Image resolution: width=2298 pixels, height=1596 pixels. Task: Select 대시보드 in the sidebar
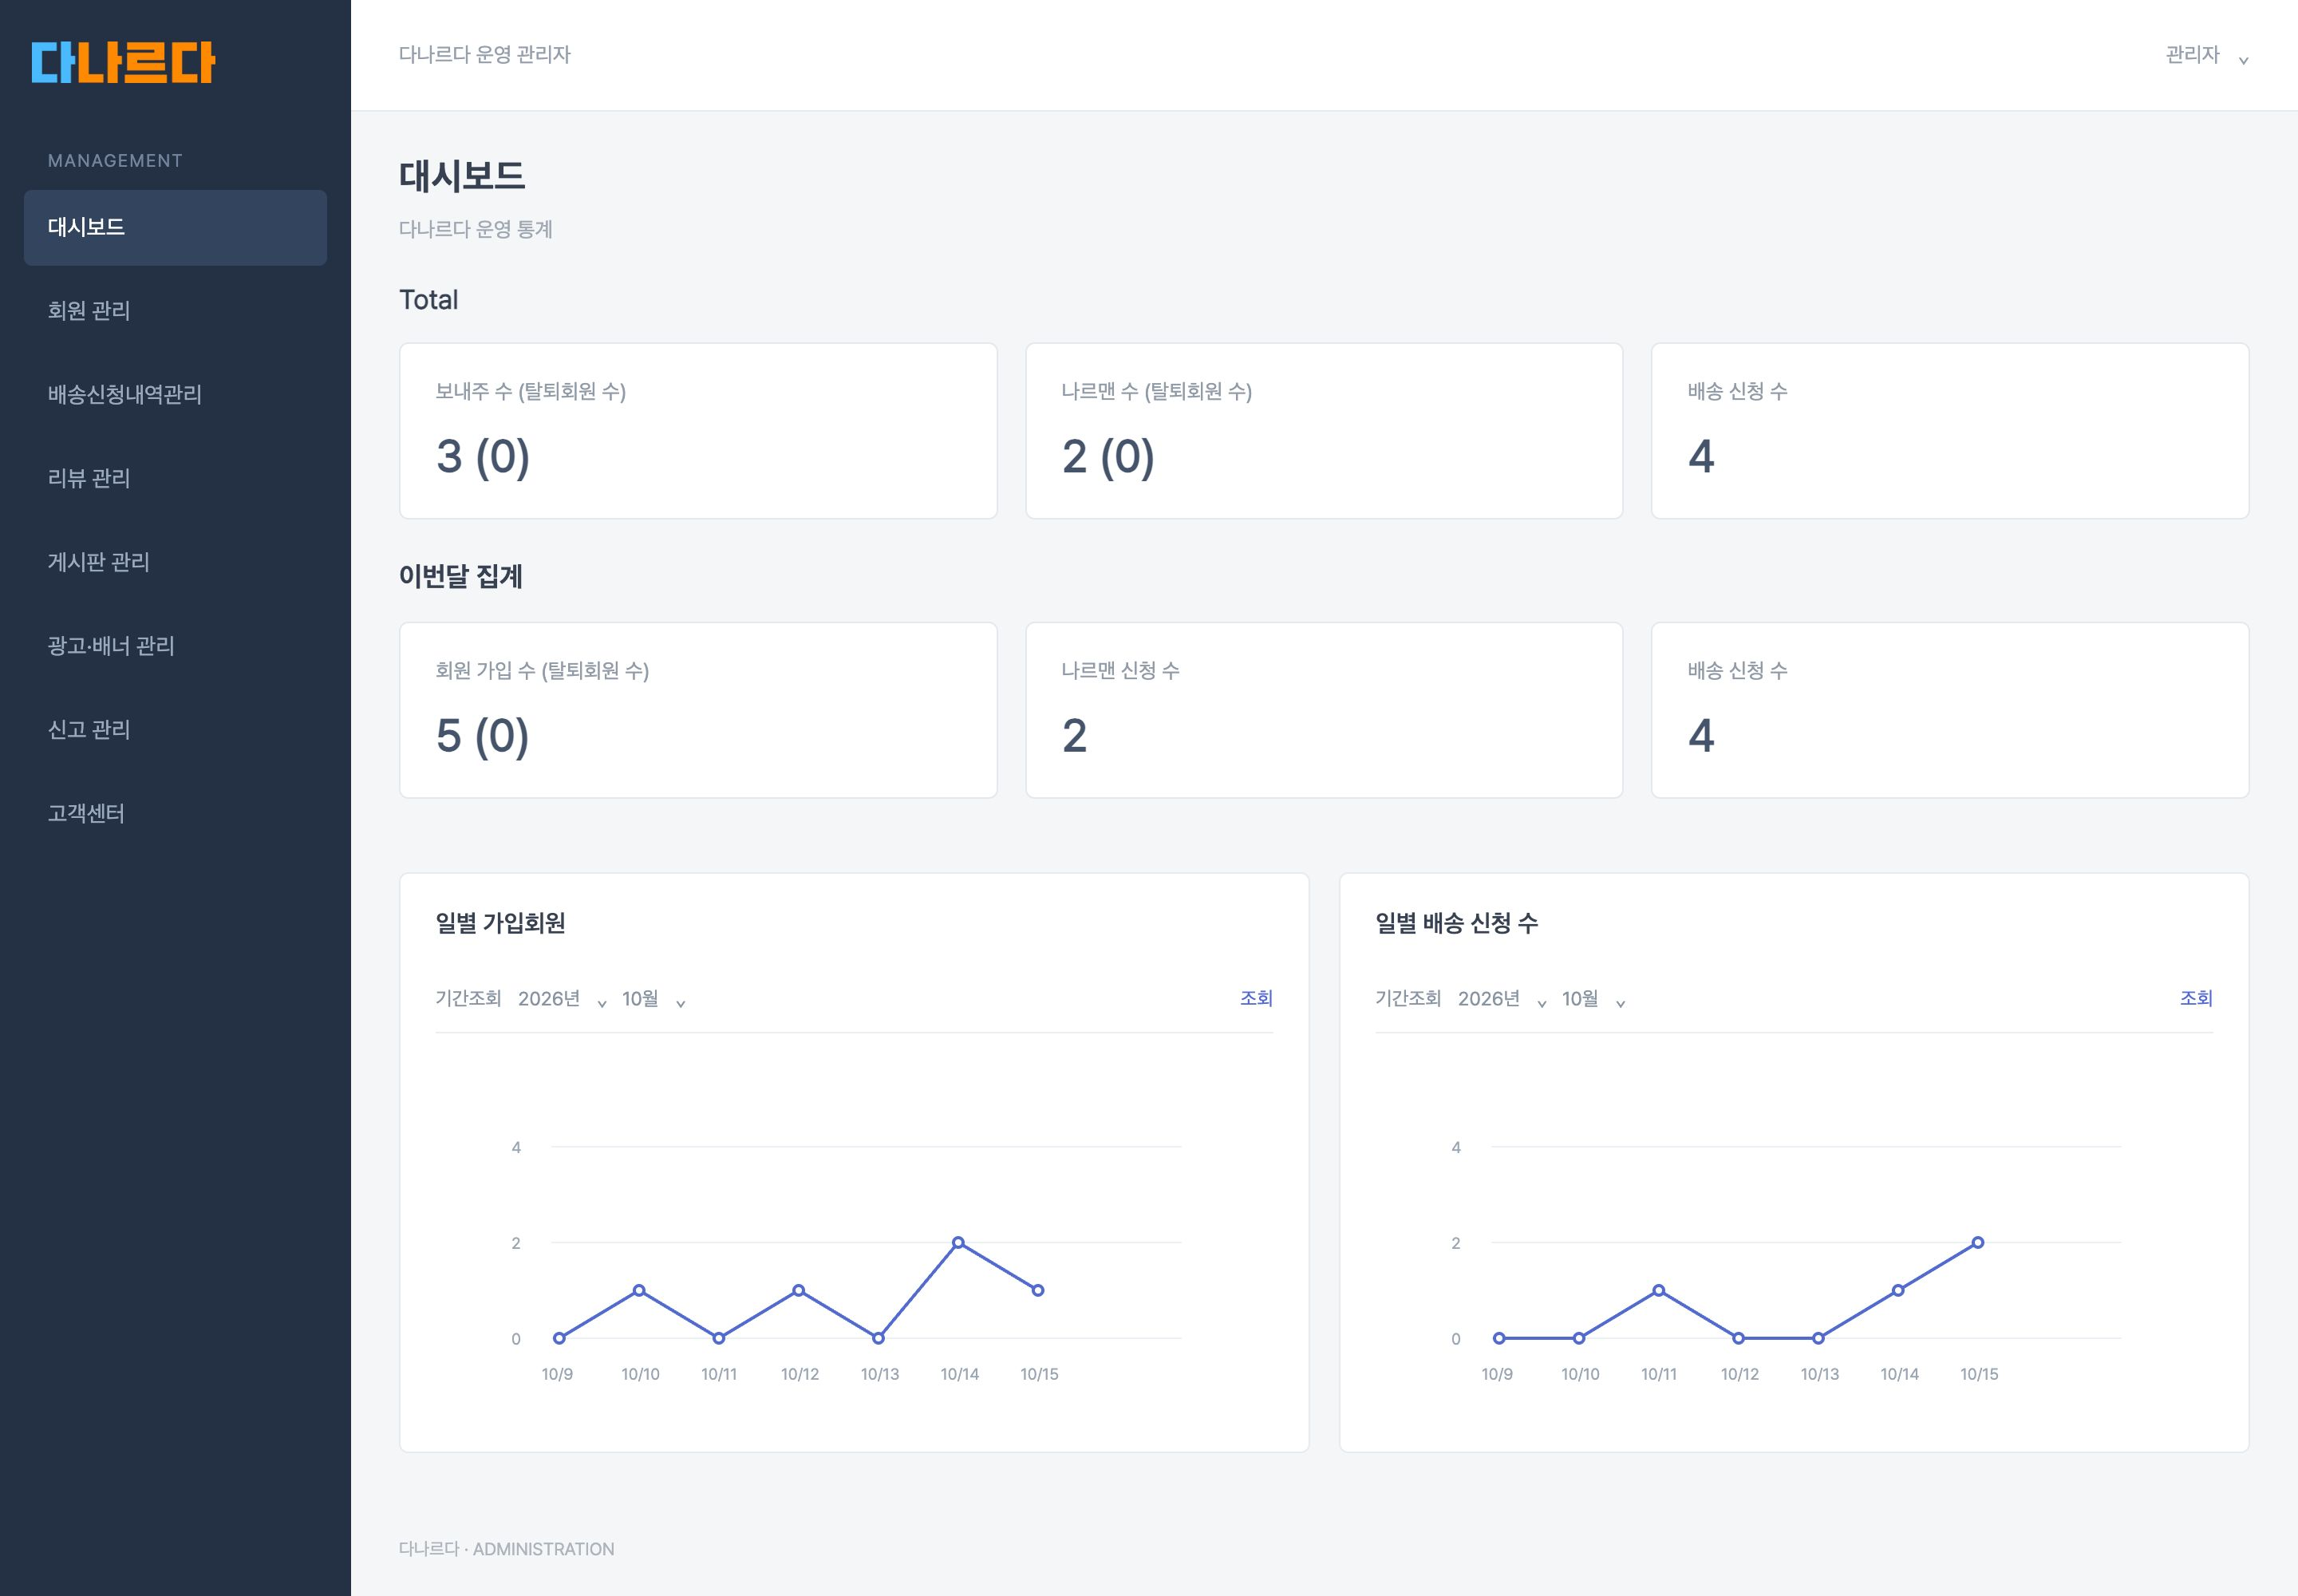(175, 228)
